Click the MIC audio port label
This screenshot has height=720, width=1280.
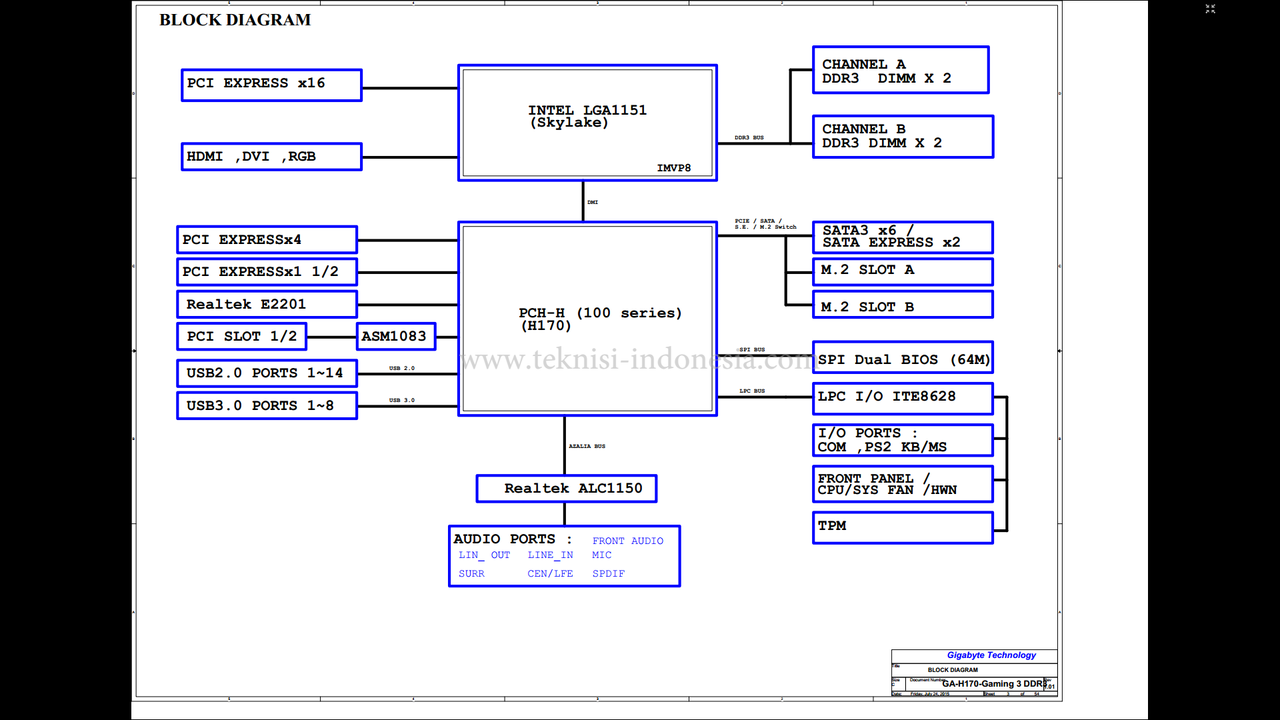tap(602, 555)
